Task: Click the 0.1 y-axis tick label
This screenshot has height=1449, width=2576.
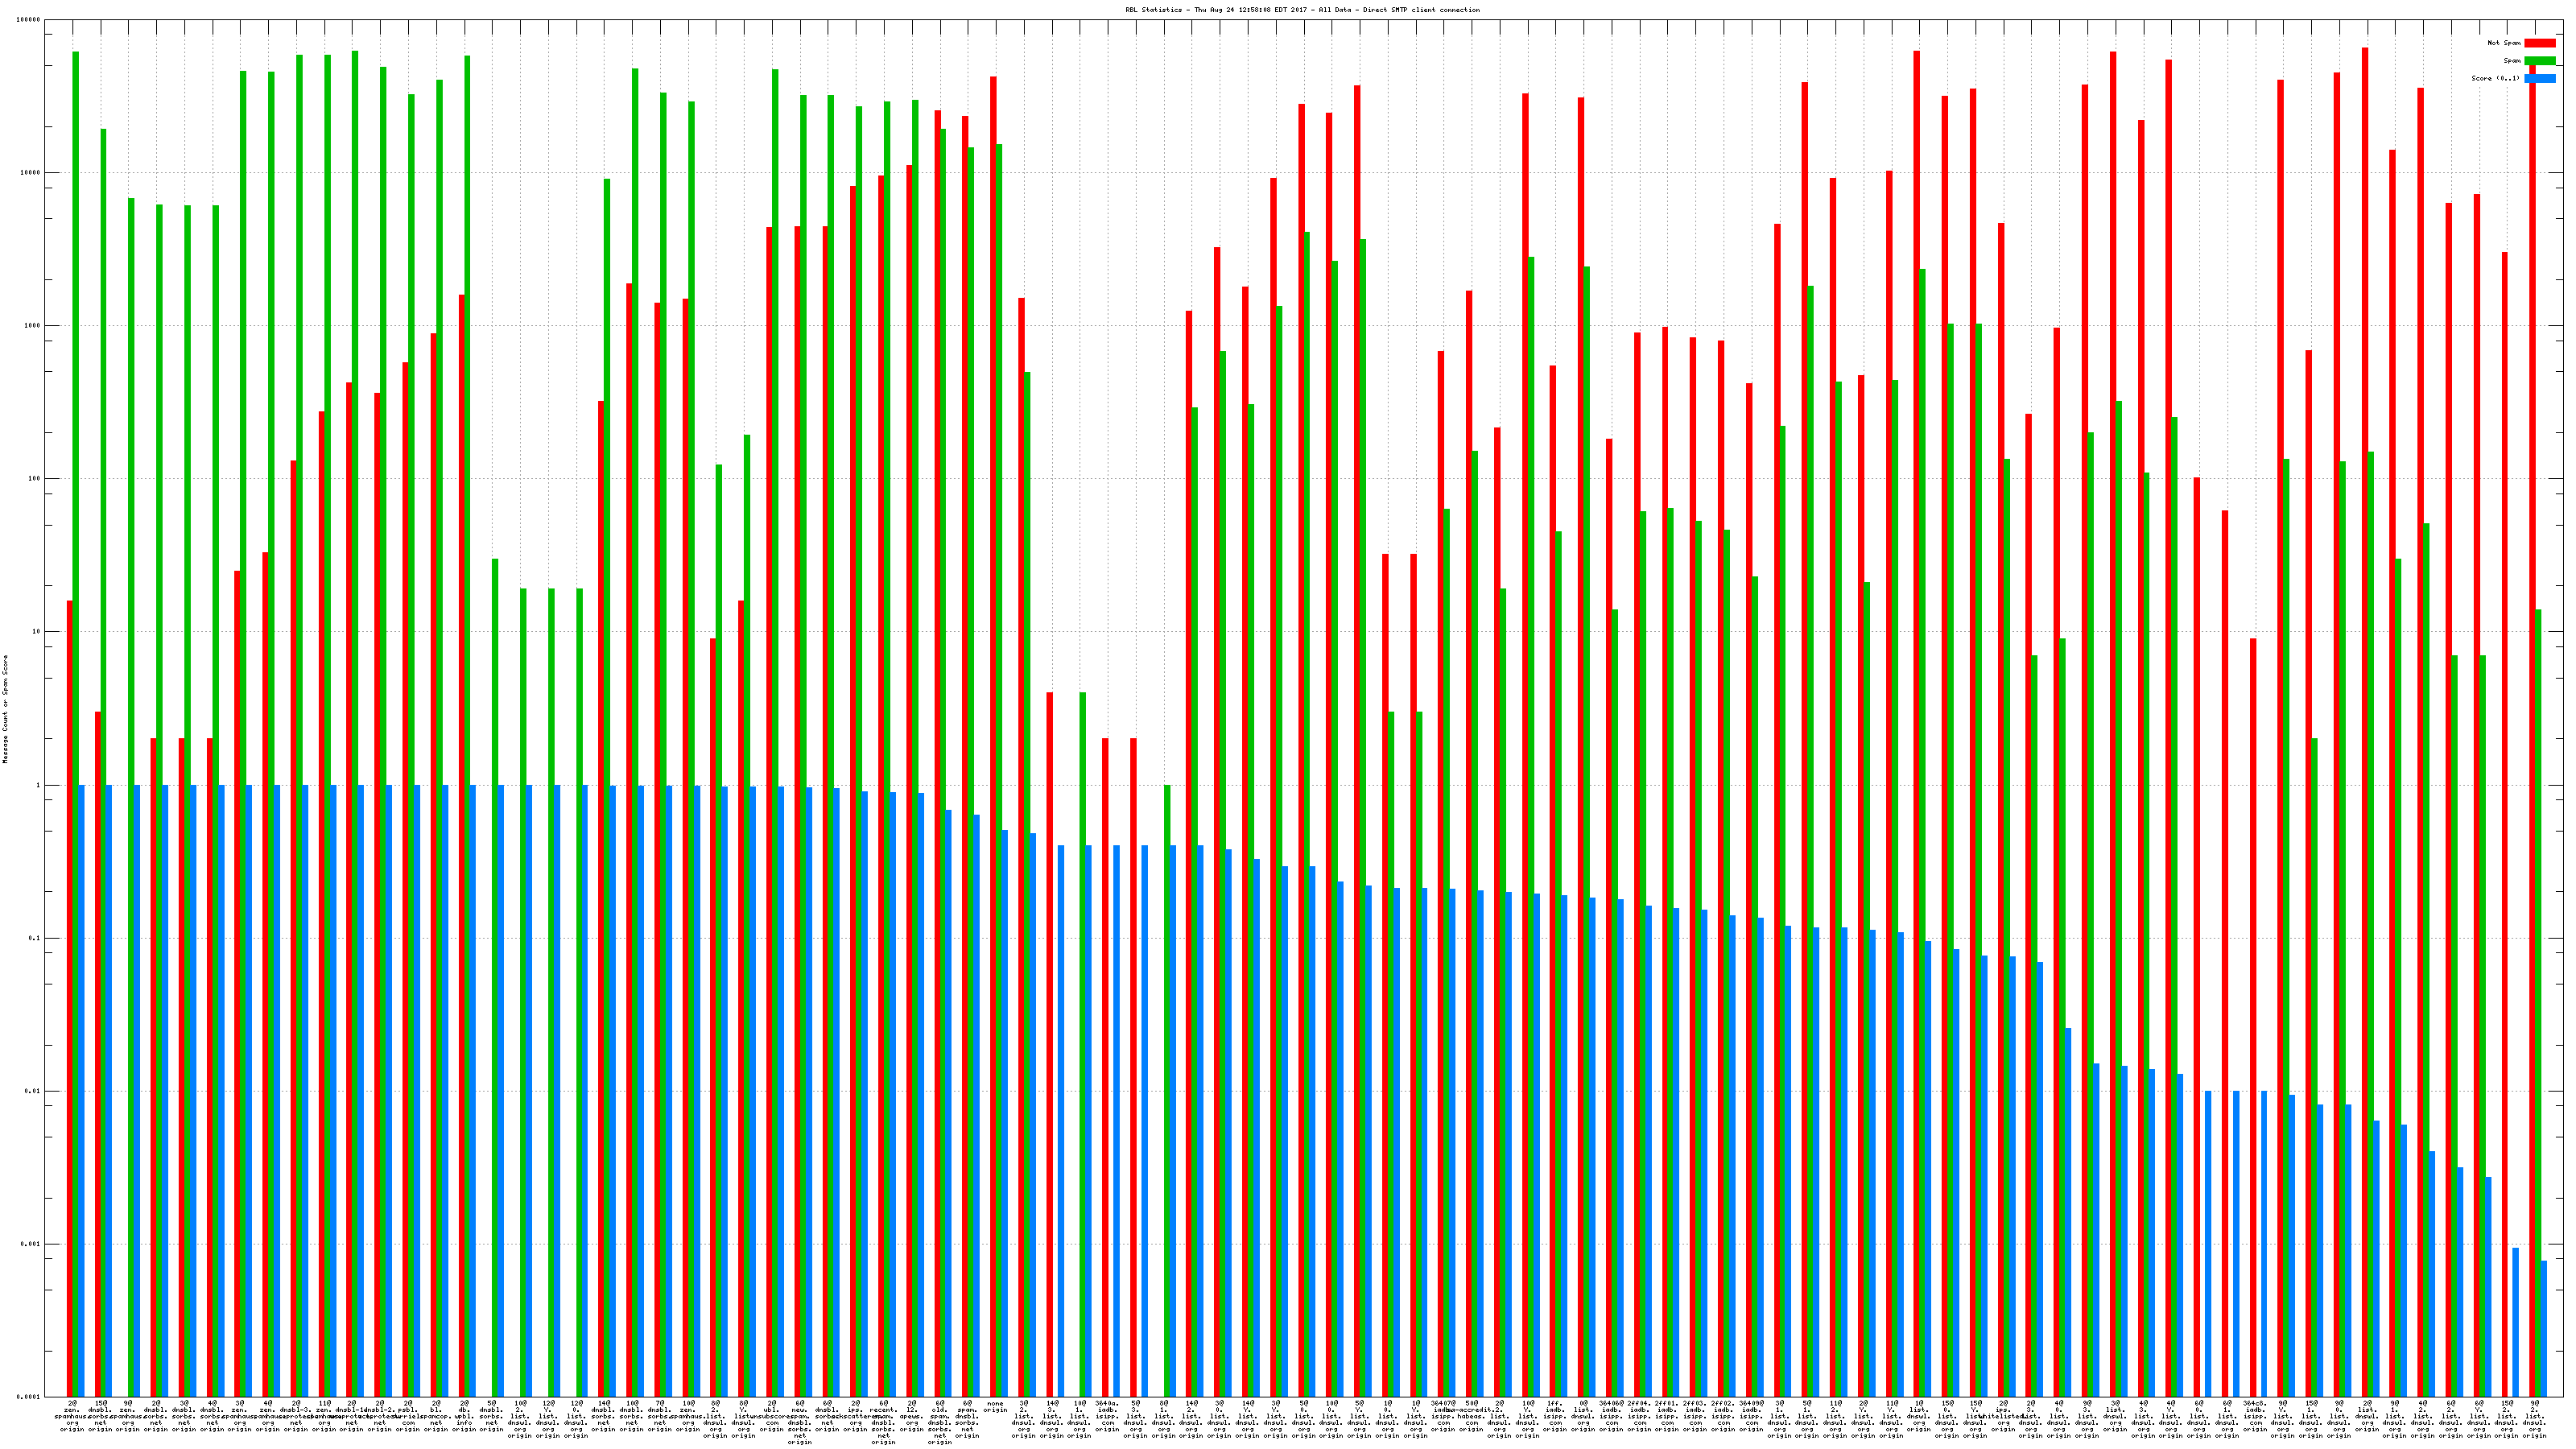Action: [x=34, y=938]
